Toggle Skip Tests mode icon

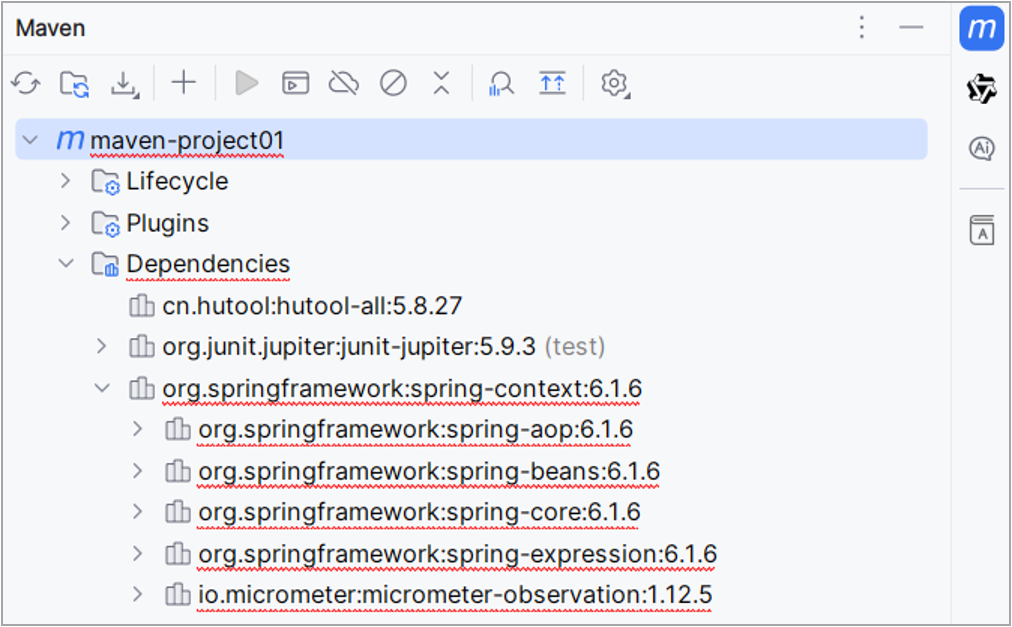coord(393,84)
